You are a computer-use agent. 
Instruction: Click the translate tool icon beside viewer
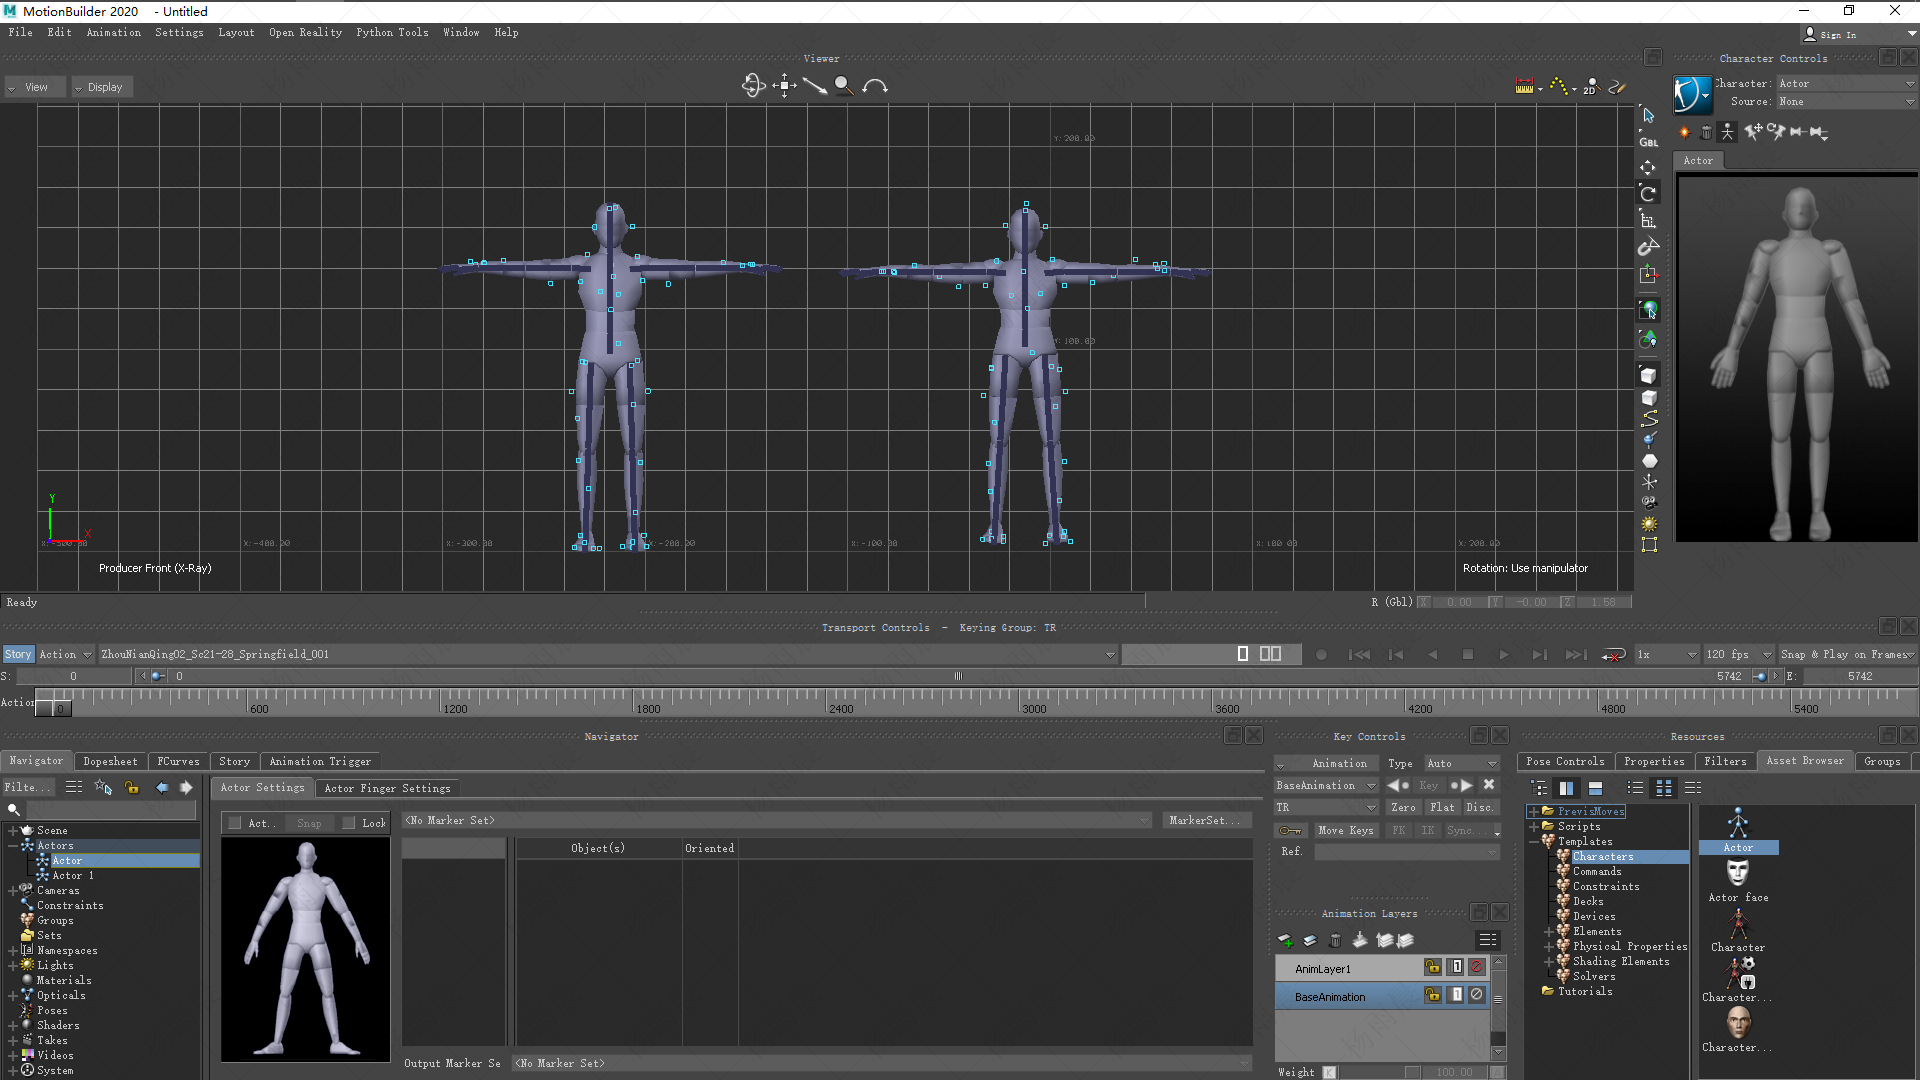(x=1648, y=168)
